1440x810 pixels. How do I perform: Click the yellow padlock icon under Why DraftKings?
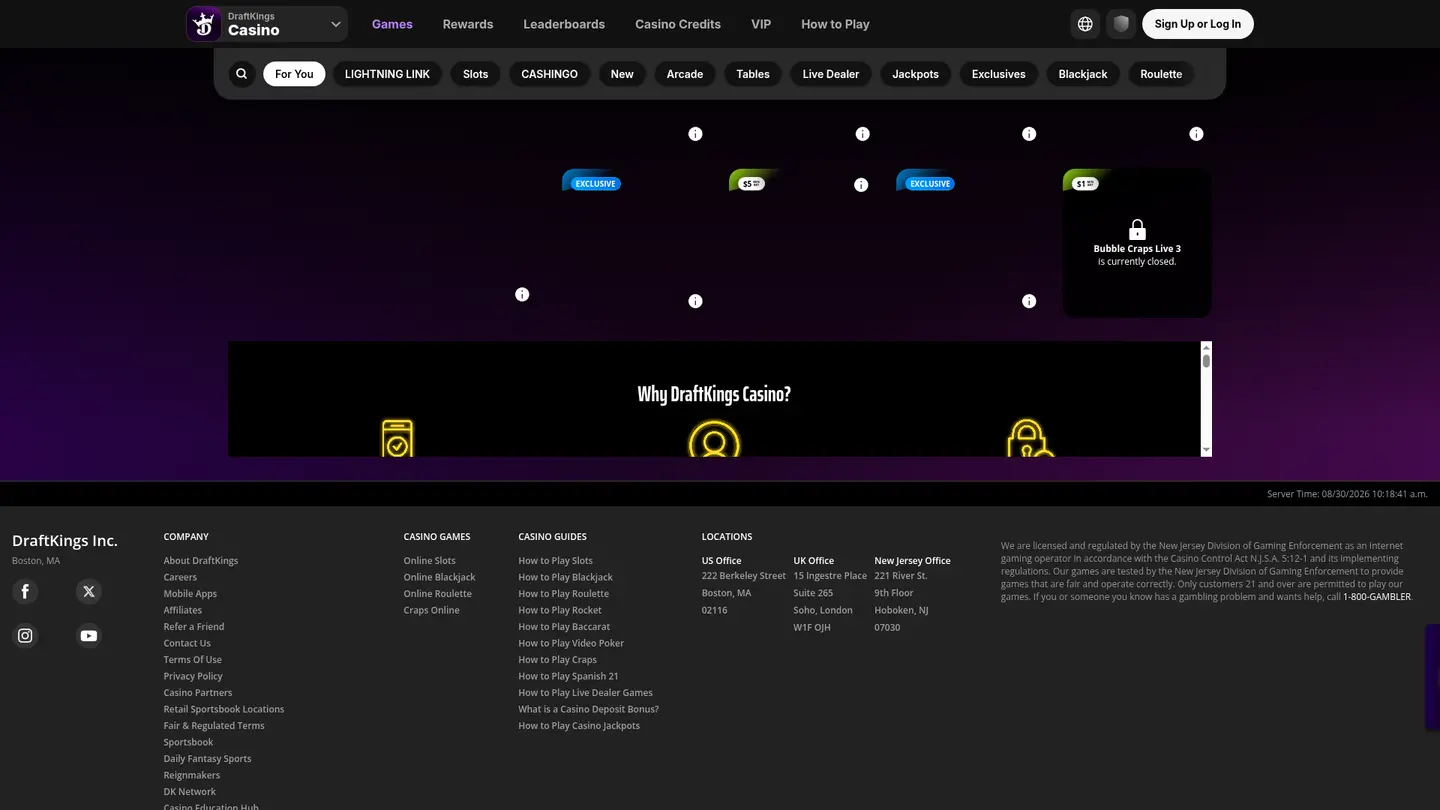click(x=1030, y=439)
